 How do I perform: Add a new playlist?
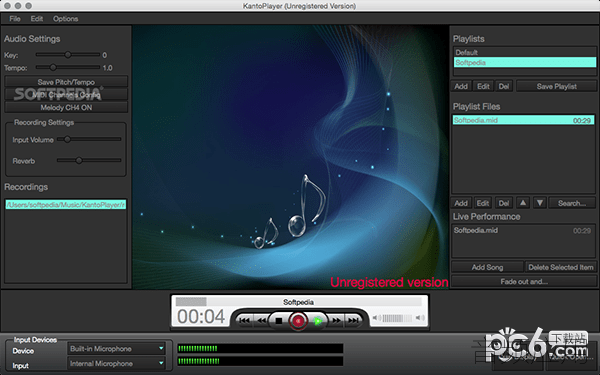tap(461, 86)
